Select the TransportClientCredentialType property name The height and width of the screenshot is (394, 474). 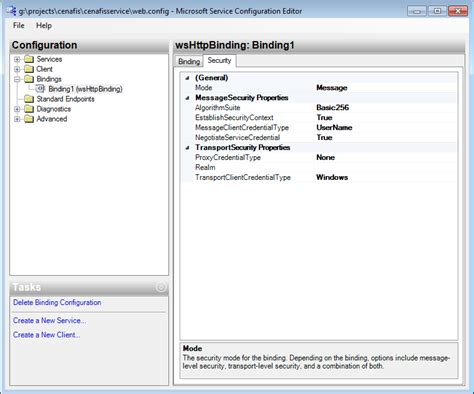[x=243, y=177]
